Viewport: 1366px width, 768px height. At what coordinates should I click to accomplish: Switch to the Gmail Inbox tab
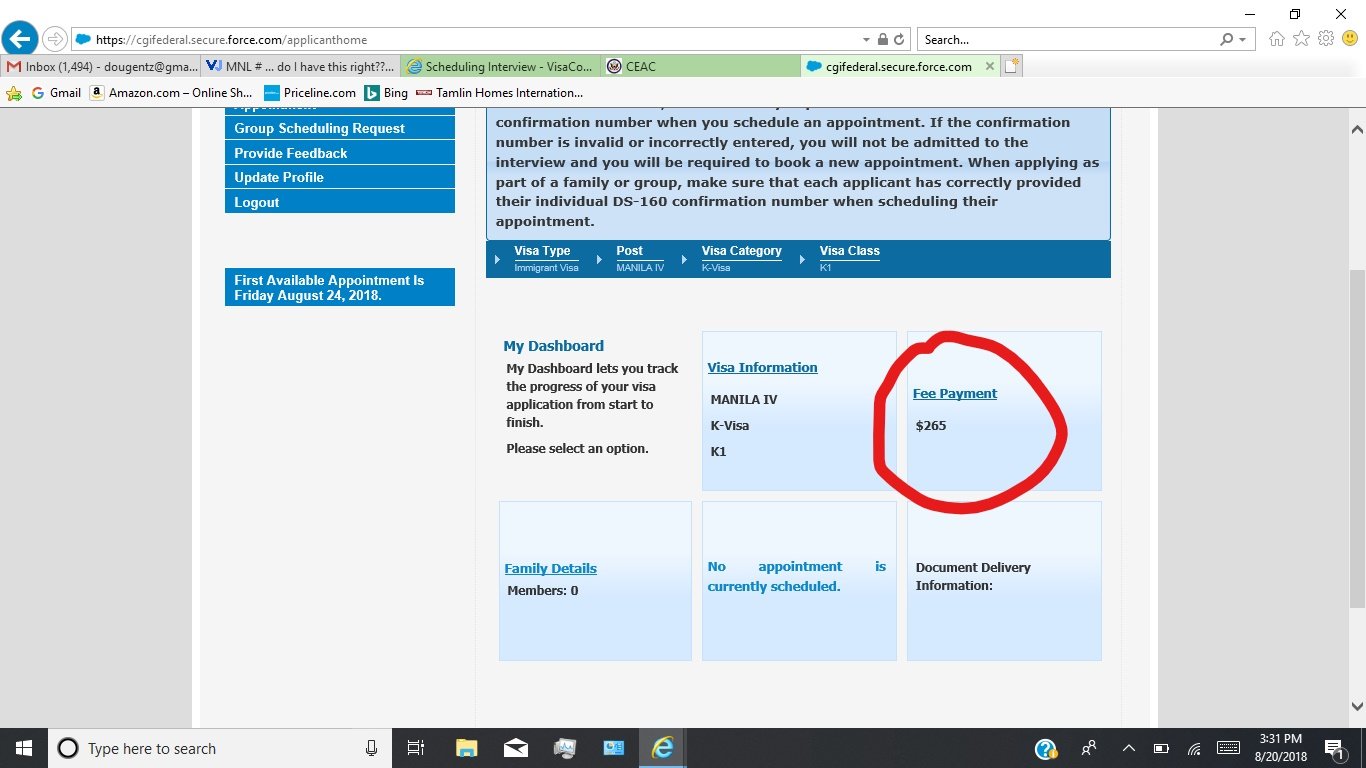tap(101, 66)
